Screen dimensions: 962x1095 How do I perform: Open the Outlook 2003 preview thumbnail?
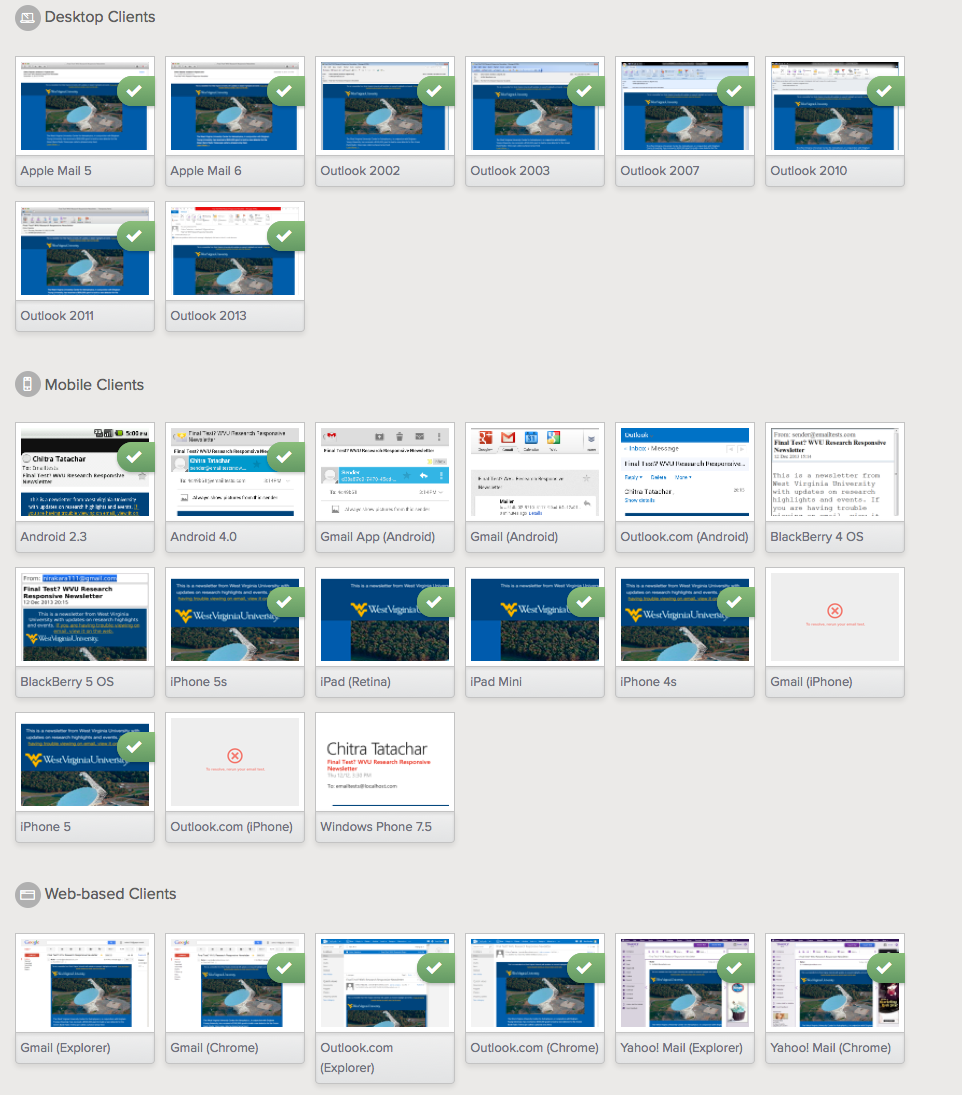(x=535, y=105)
